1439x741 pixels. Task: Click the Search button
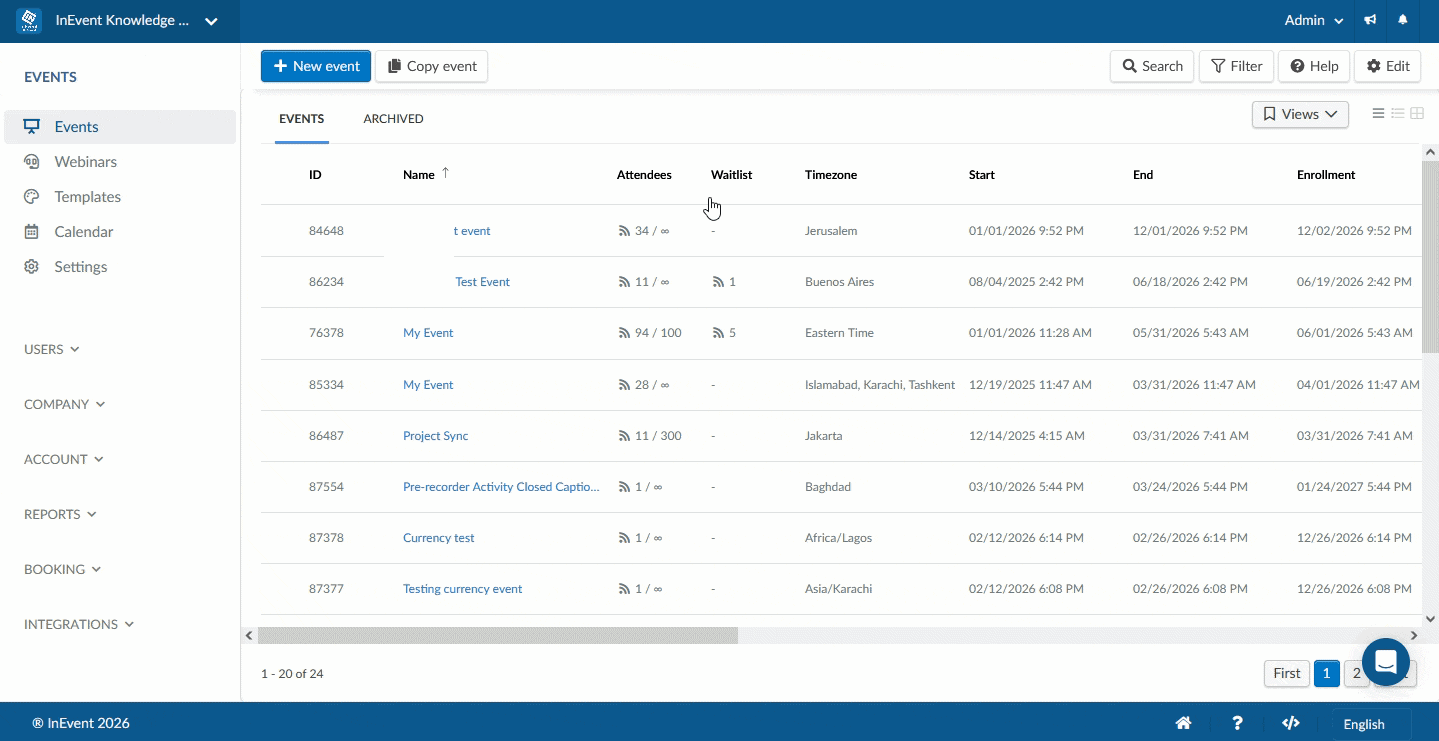[x=1152, y=66]
